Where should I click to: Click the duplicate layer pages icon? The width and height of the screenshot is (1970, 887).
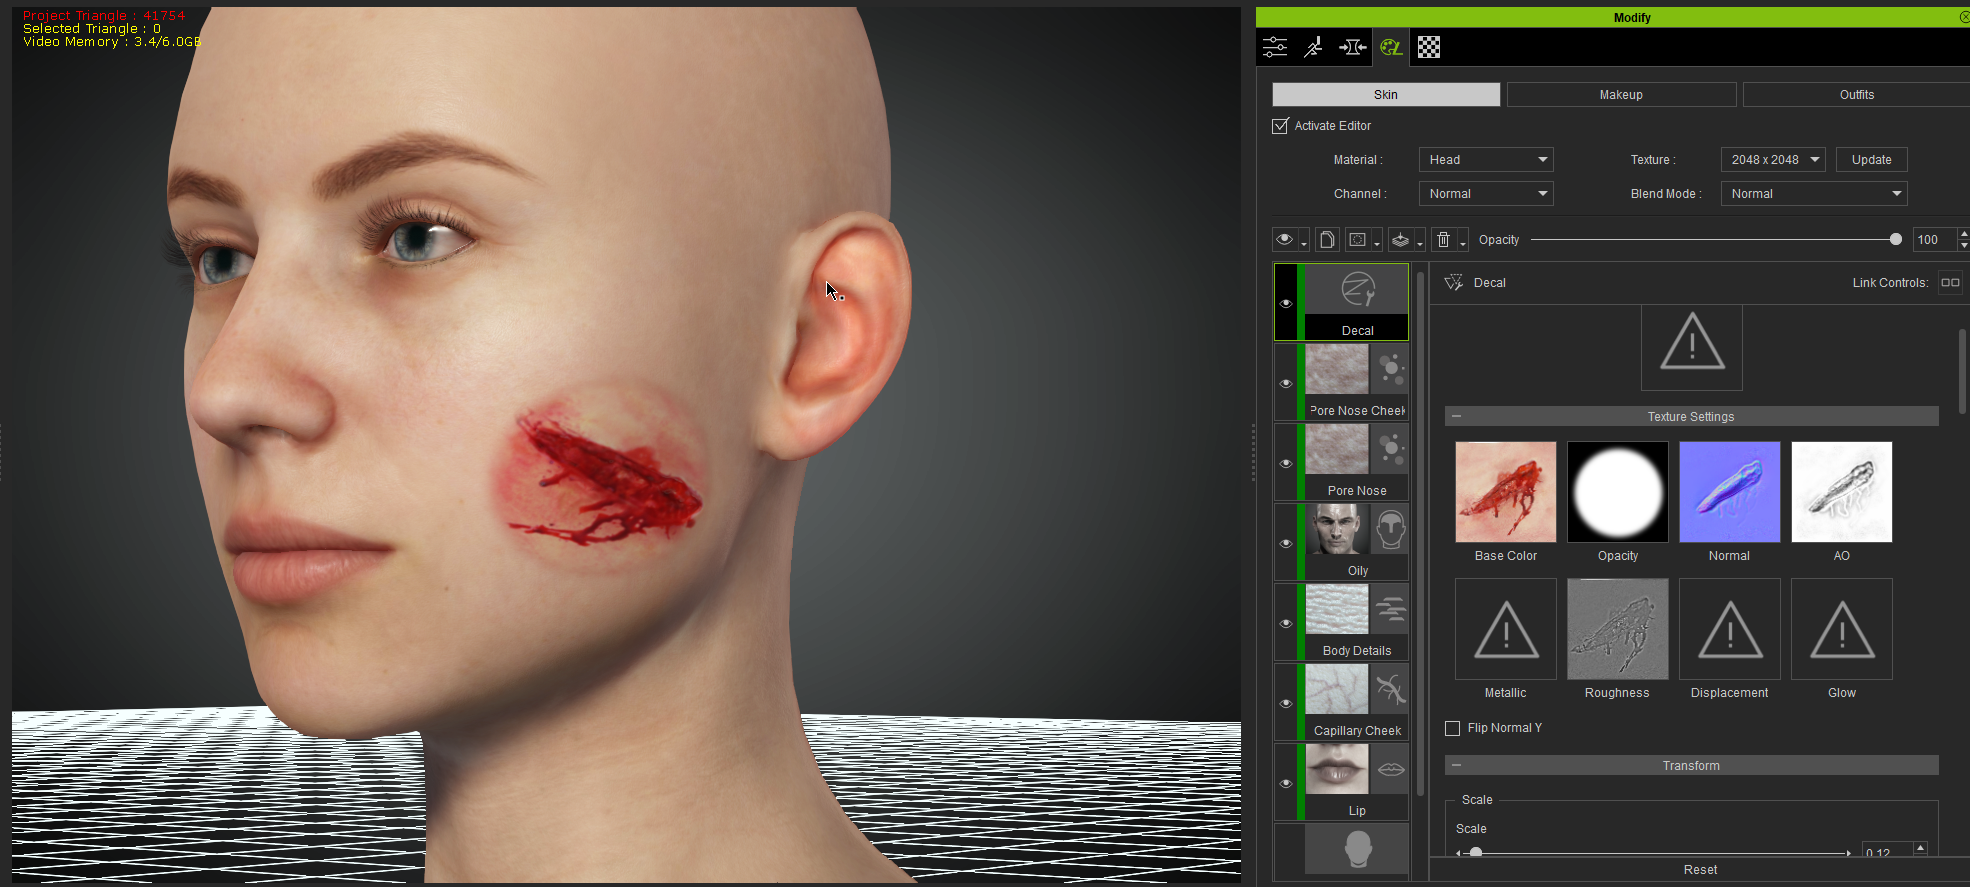tap(1327, 240)
